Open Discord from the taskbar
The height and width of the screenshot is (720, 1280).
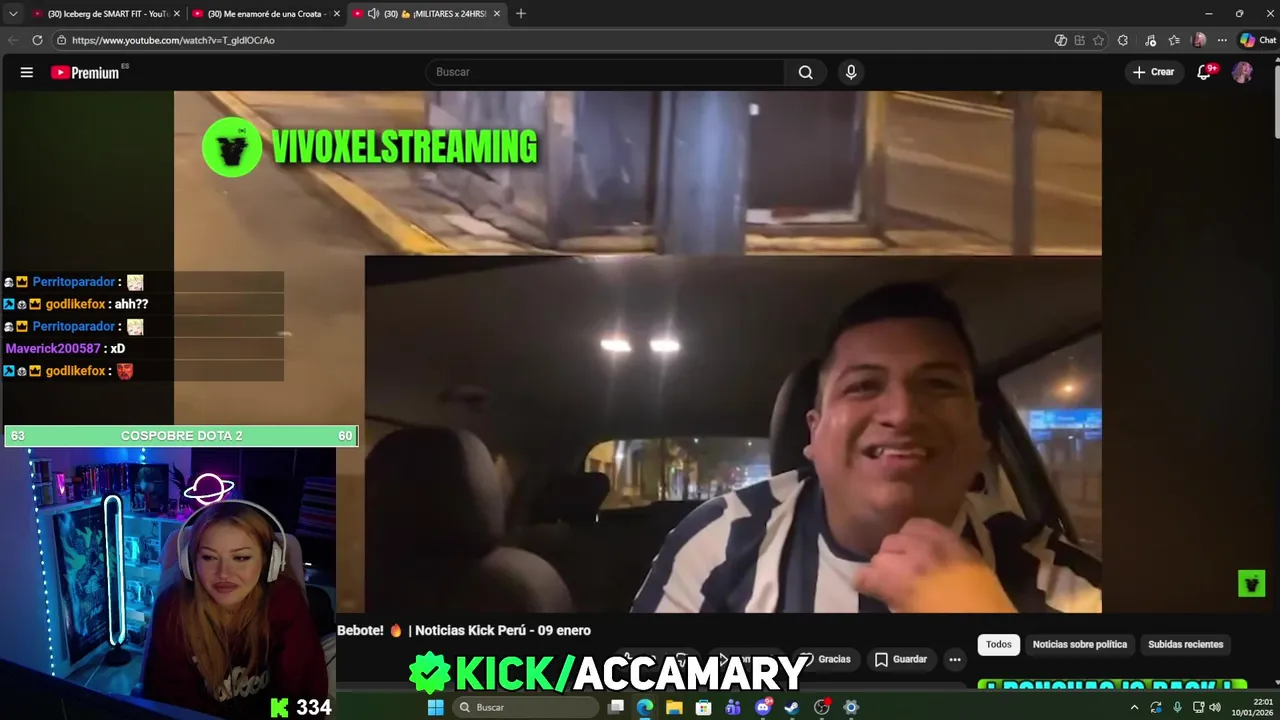(763, 707)
